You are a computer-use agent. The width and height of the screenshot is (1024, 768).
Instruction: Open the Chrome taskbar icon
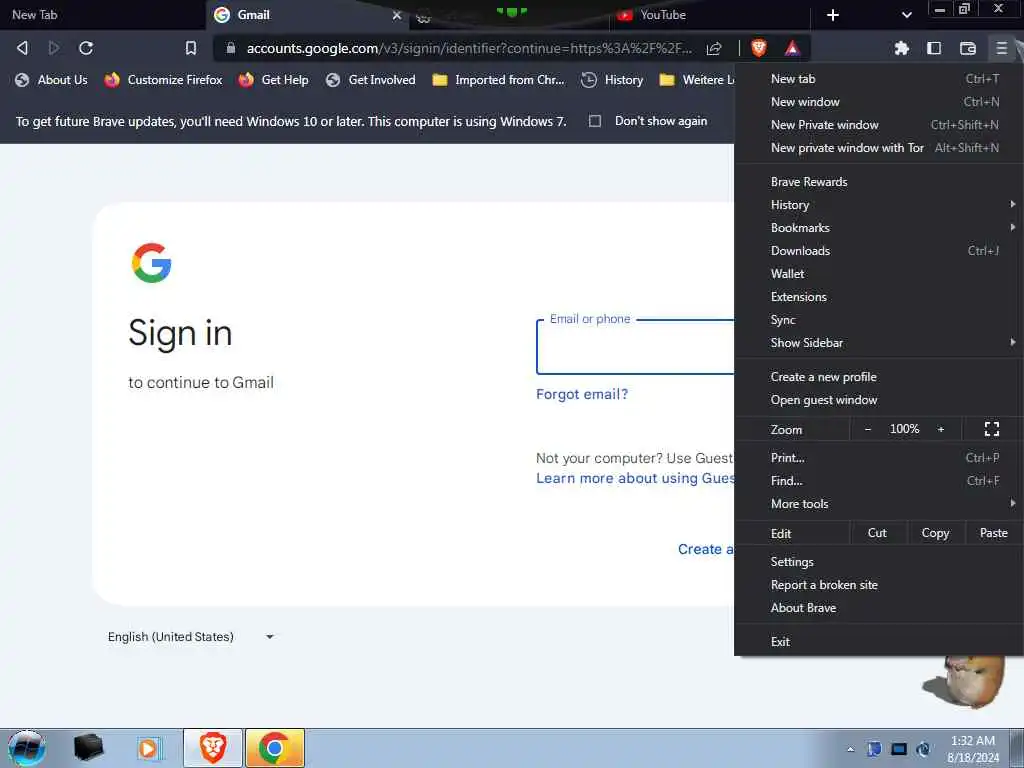pos(275,748)
